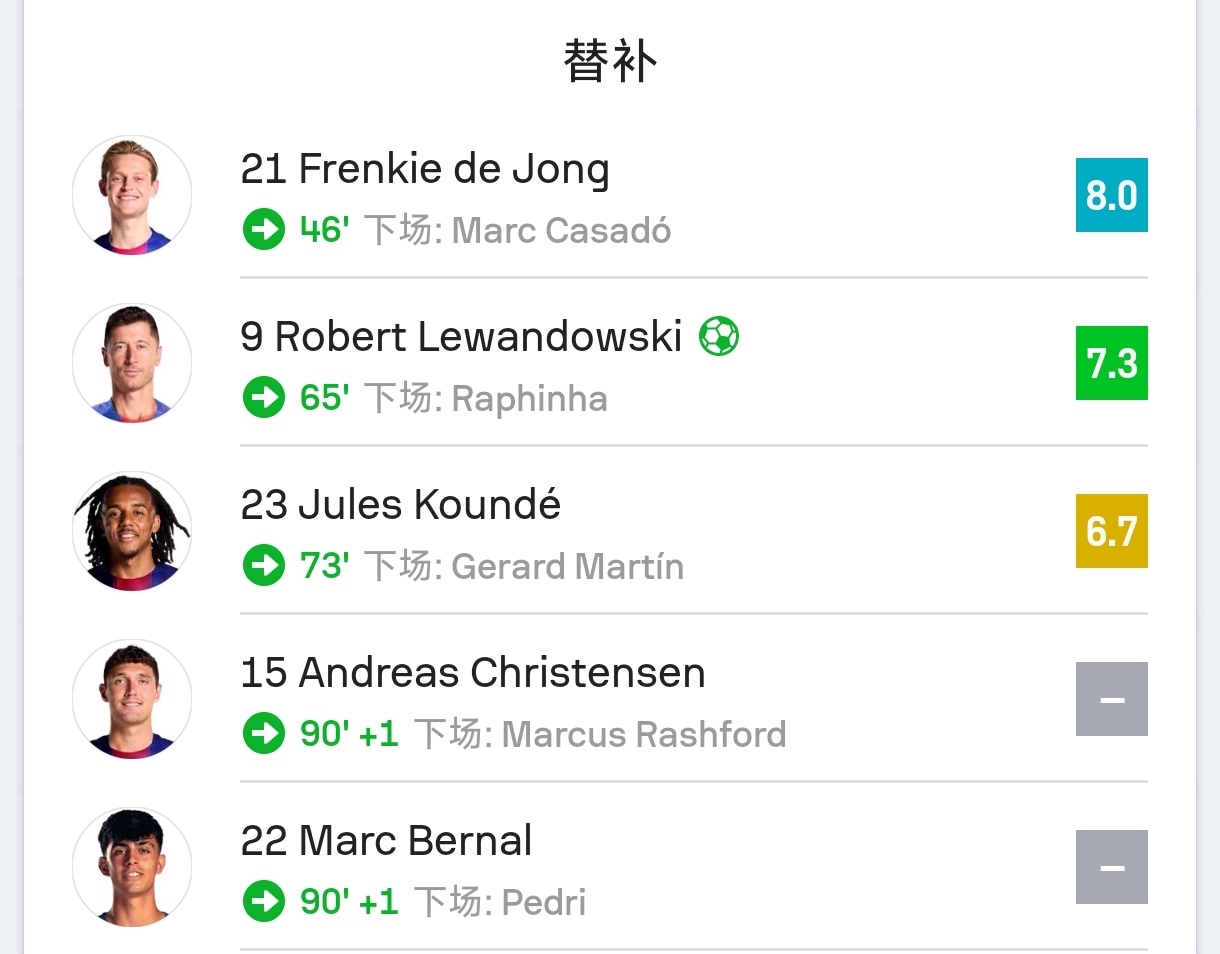Tap Marc Bernal's player photo
This screenshot has width=1220, height=954.
click(132, 867)
